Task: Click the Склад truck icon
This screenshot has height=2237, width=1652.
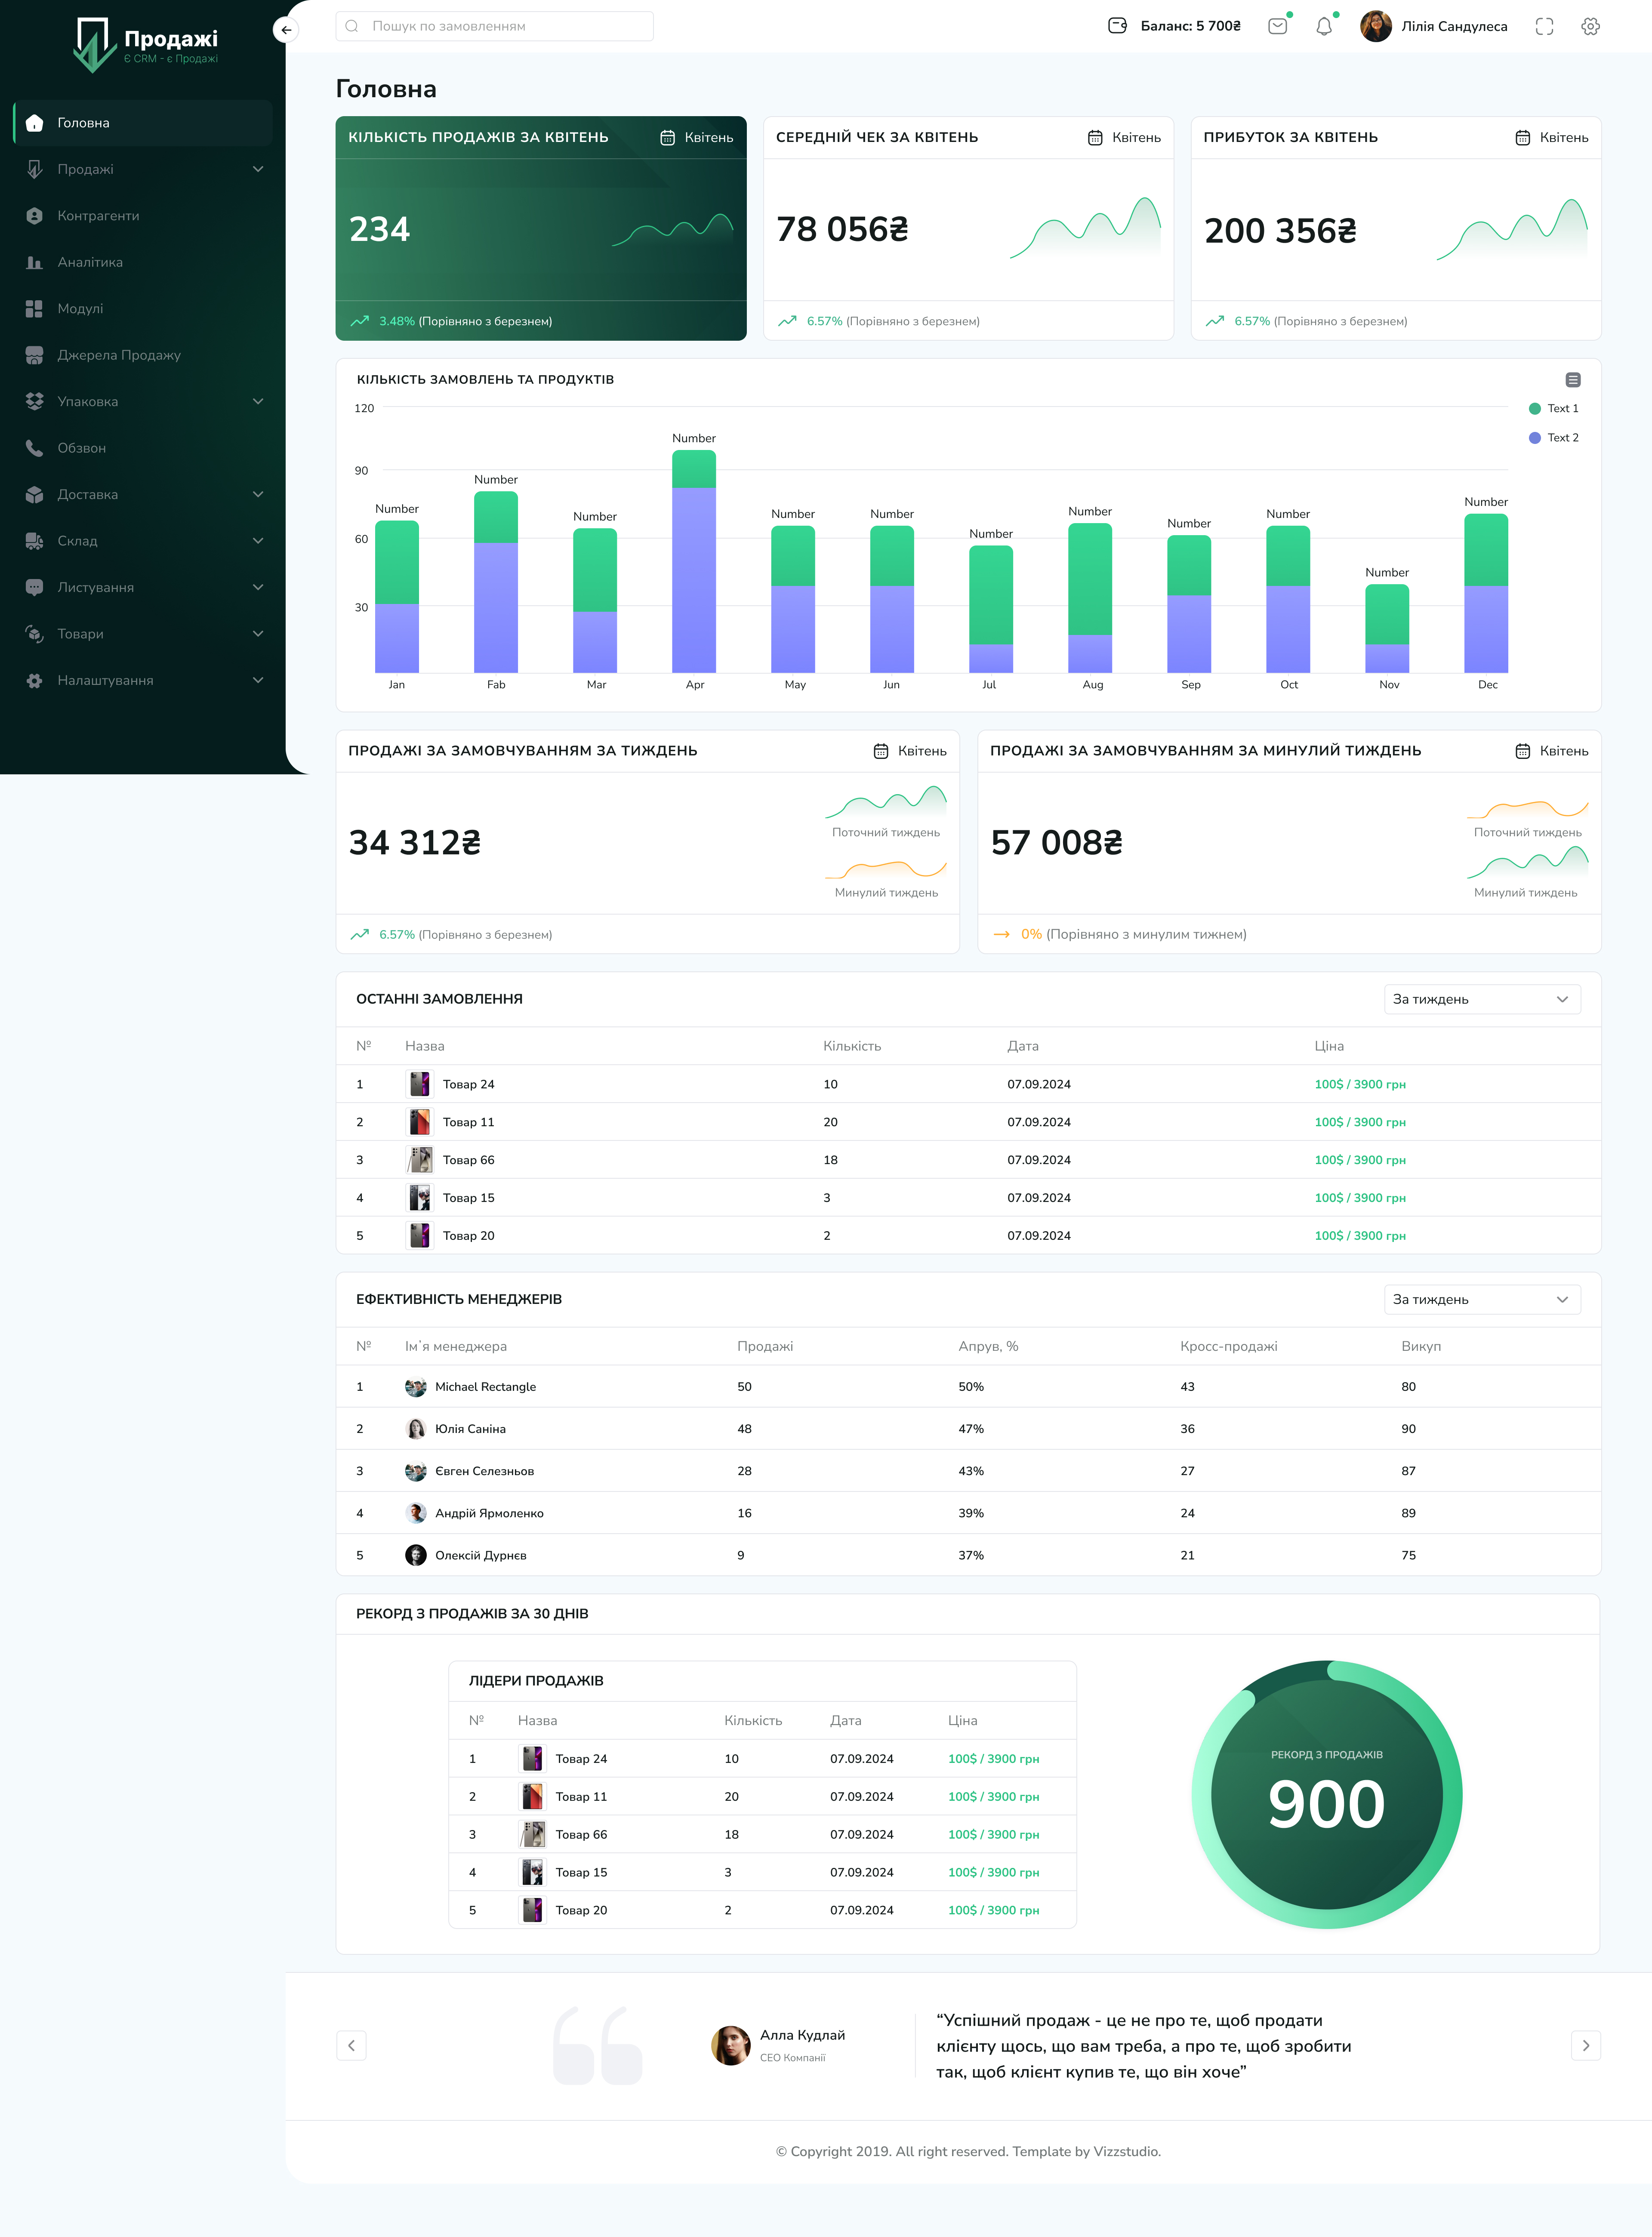Action: click(34, 541)
